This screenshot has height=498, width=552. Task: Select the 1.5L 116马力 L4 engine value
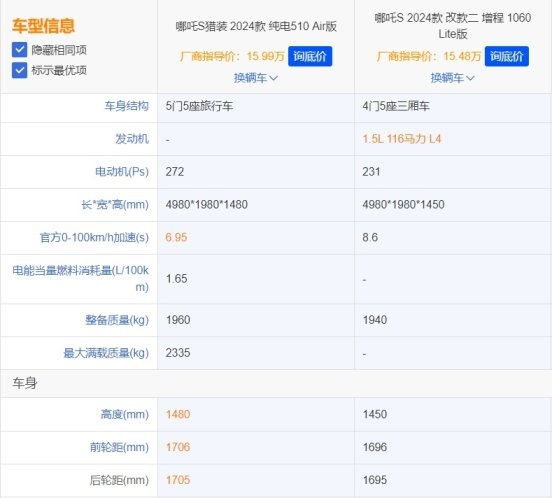[x=402, y=139]
